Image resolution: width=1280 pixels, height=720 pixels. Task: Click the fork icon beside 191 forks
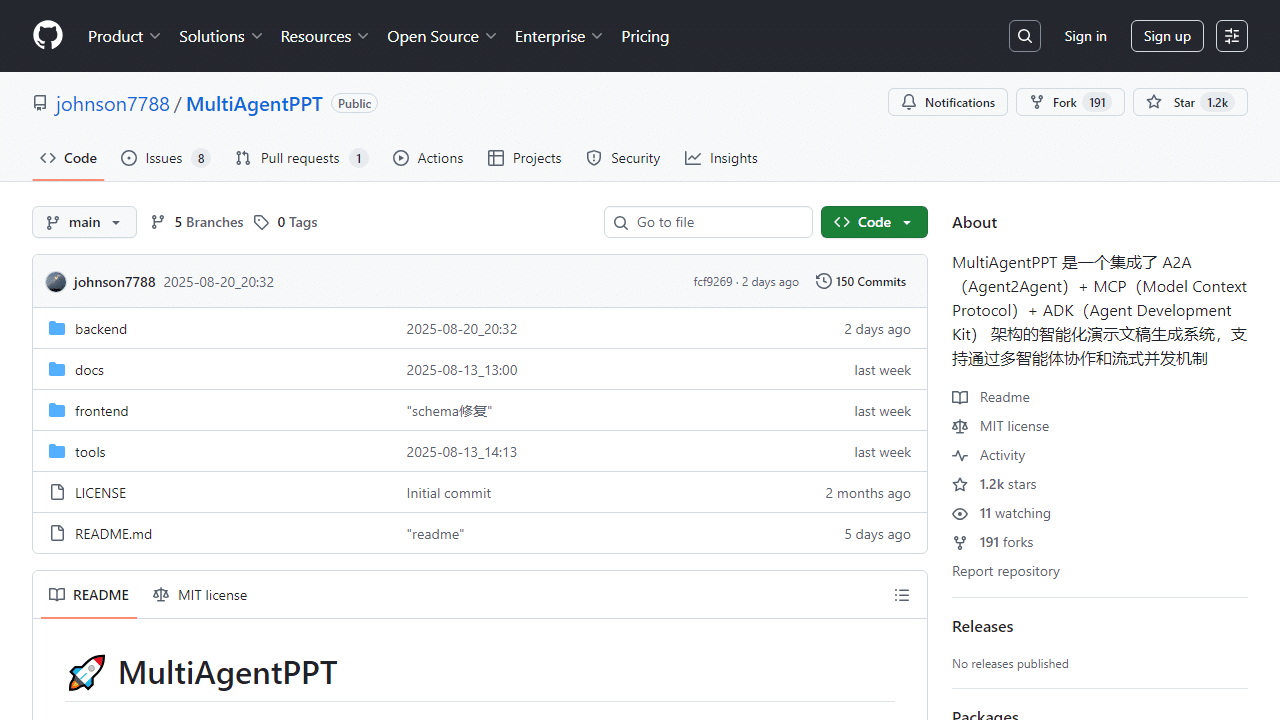coord(960,542)
